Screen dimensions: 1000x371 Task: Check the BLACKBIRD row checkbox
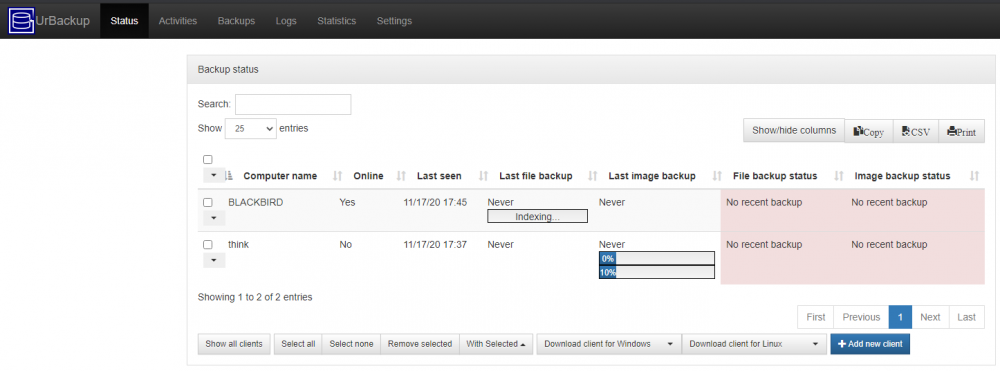tap(207, 203)
